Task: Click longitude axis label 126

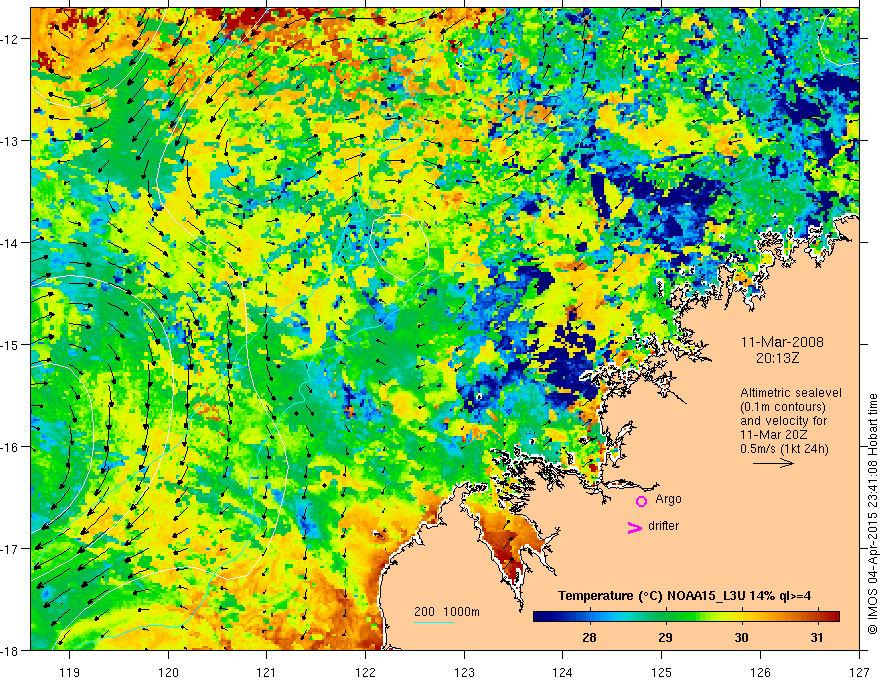Action: (x=760, y=672)
